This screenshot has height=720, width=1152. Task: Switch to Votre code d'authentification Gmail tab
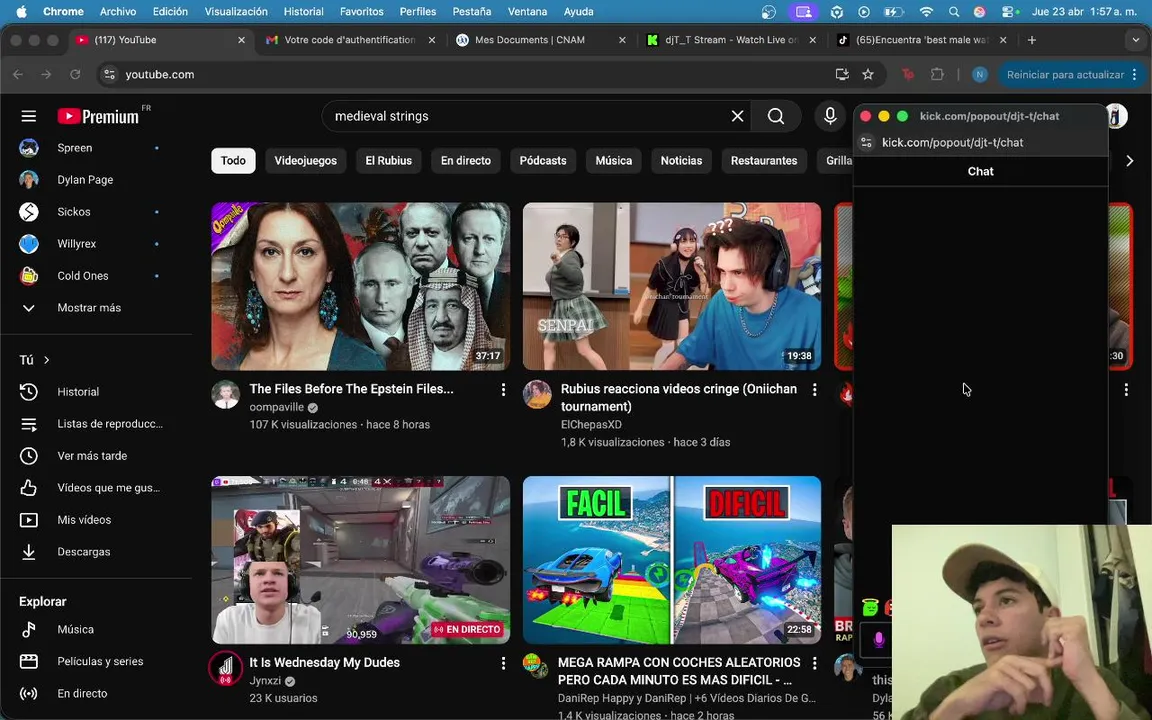point(350,40)
